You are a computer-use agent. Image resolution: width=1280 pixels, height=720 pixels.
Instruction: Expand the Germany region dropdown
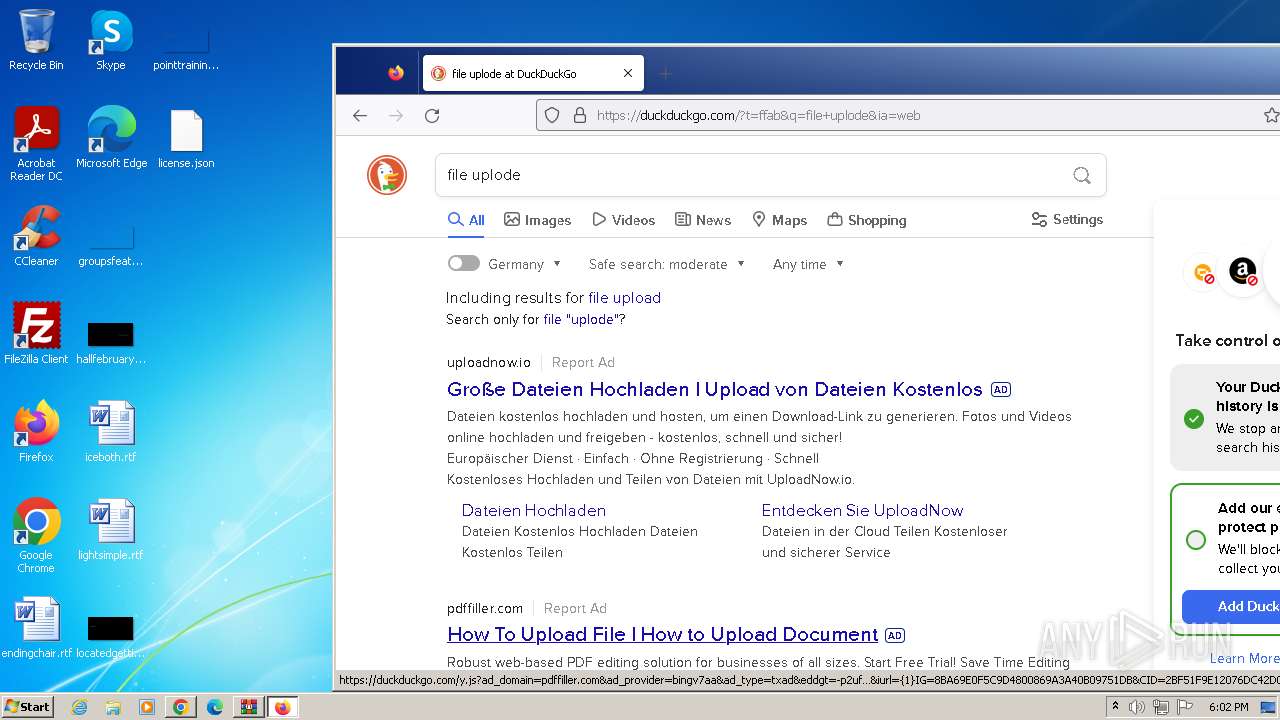tap(525, 264)
